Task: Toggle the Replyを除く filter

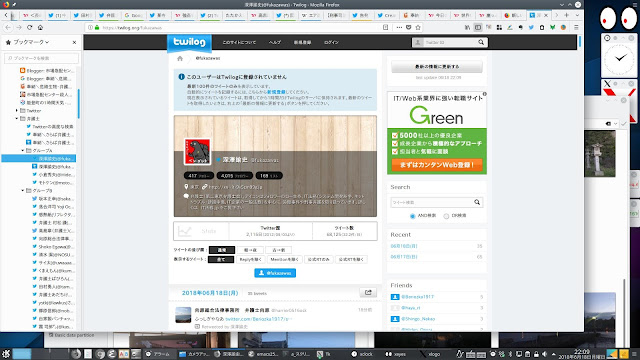Action: 250,259
